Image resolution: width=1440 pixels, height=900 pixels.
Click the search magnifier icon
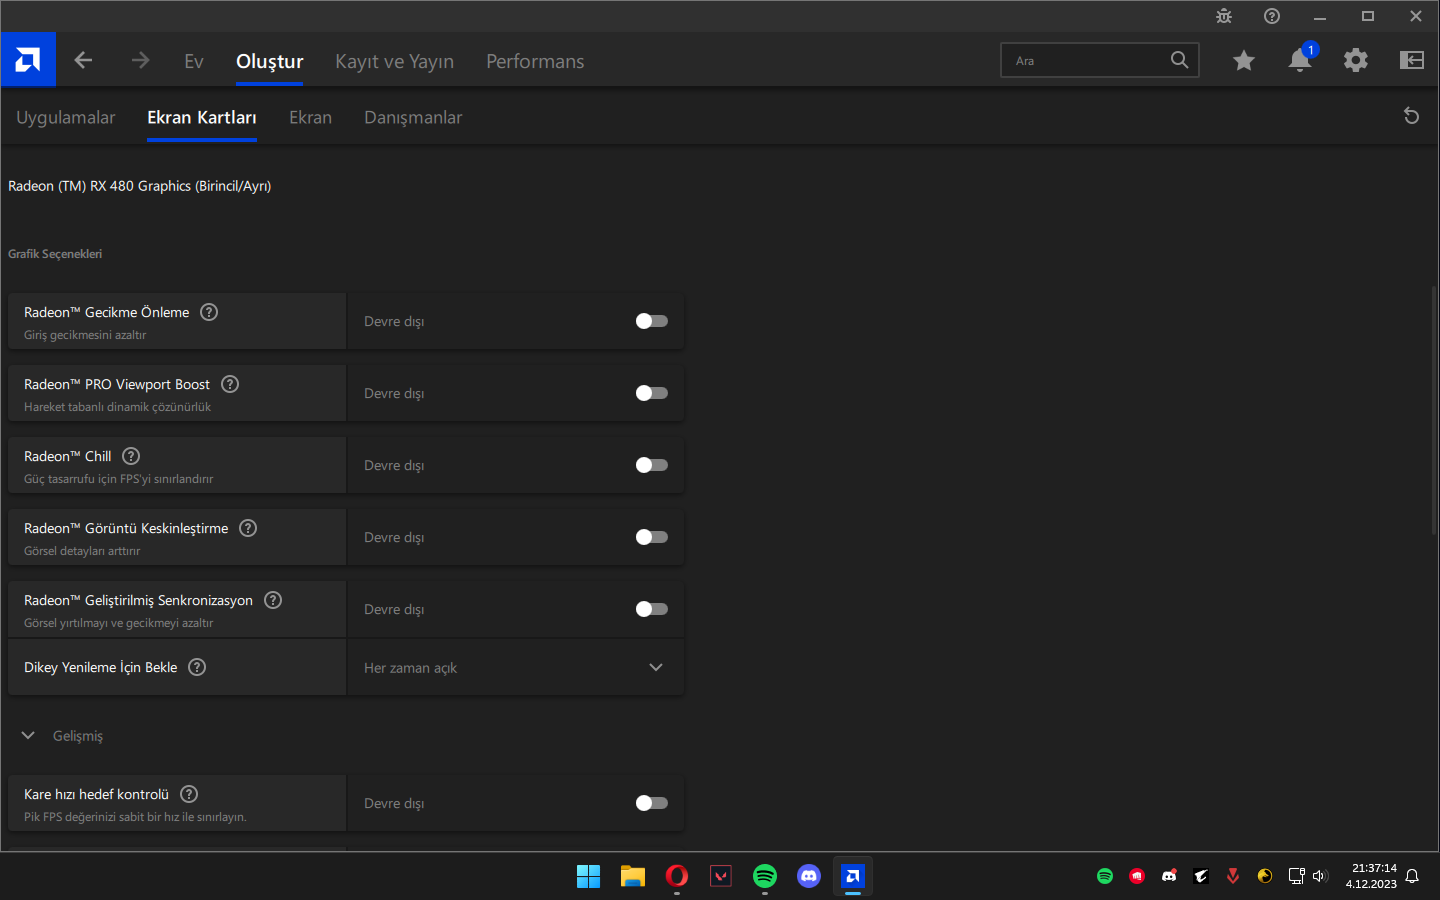tap(1180, 60)
